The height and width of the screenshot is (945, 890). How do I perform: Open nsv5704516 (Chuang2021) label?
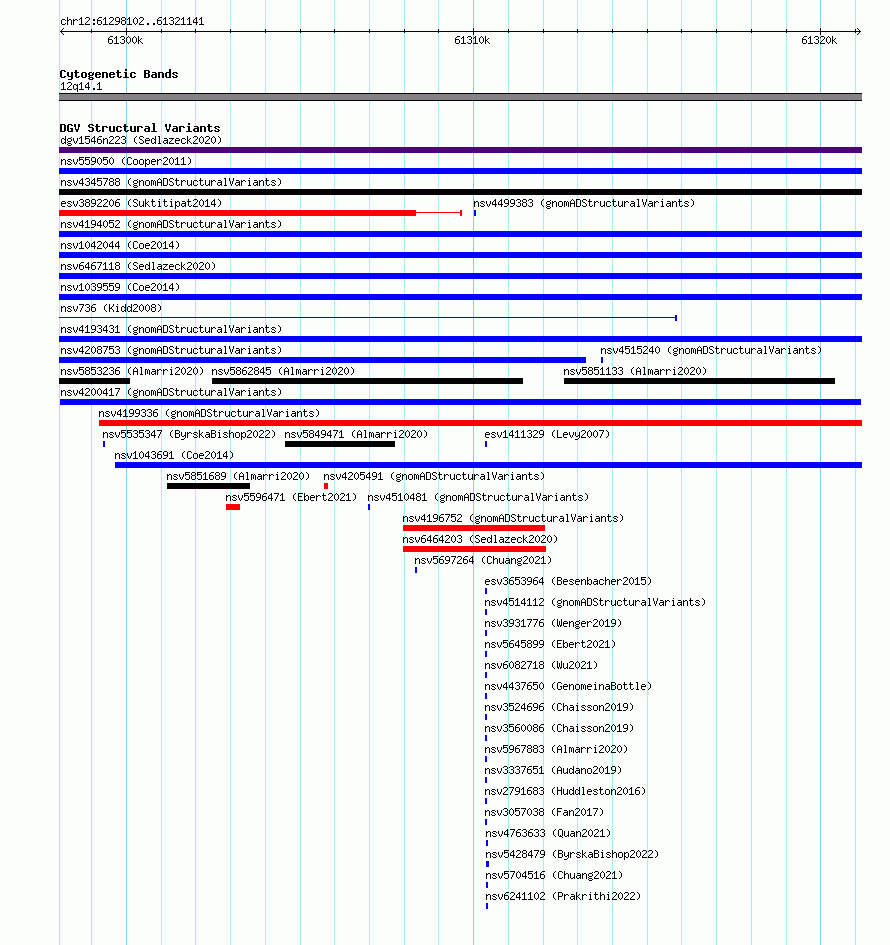554,876
